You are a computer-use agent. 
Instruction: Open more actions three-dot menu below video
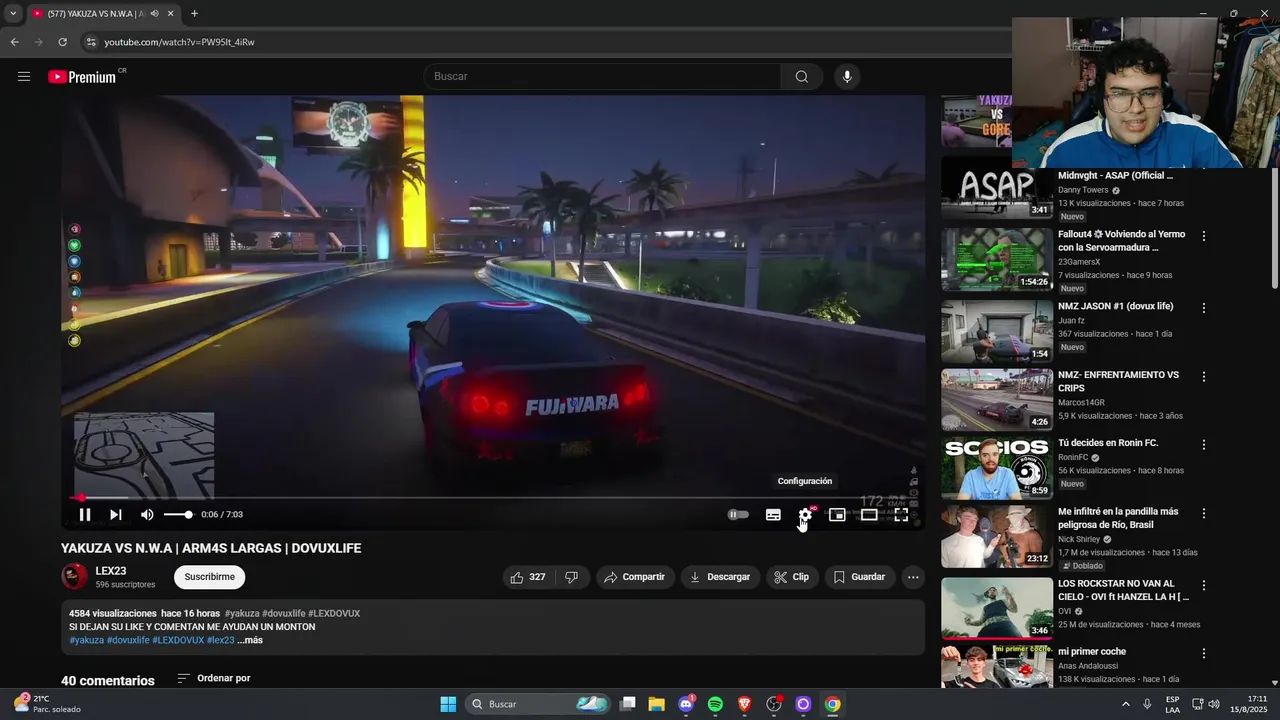point(912,577)
